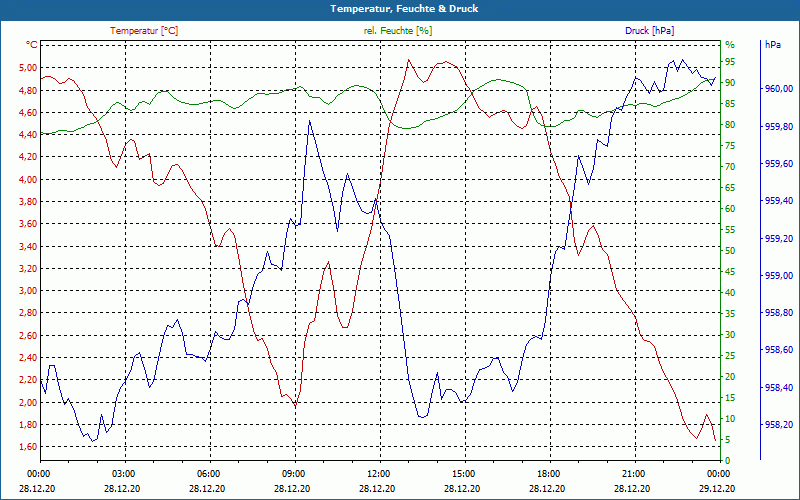Click the green '80' humidity axis value
This screenshot has height=500, width=800.
tap(730, 124)
